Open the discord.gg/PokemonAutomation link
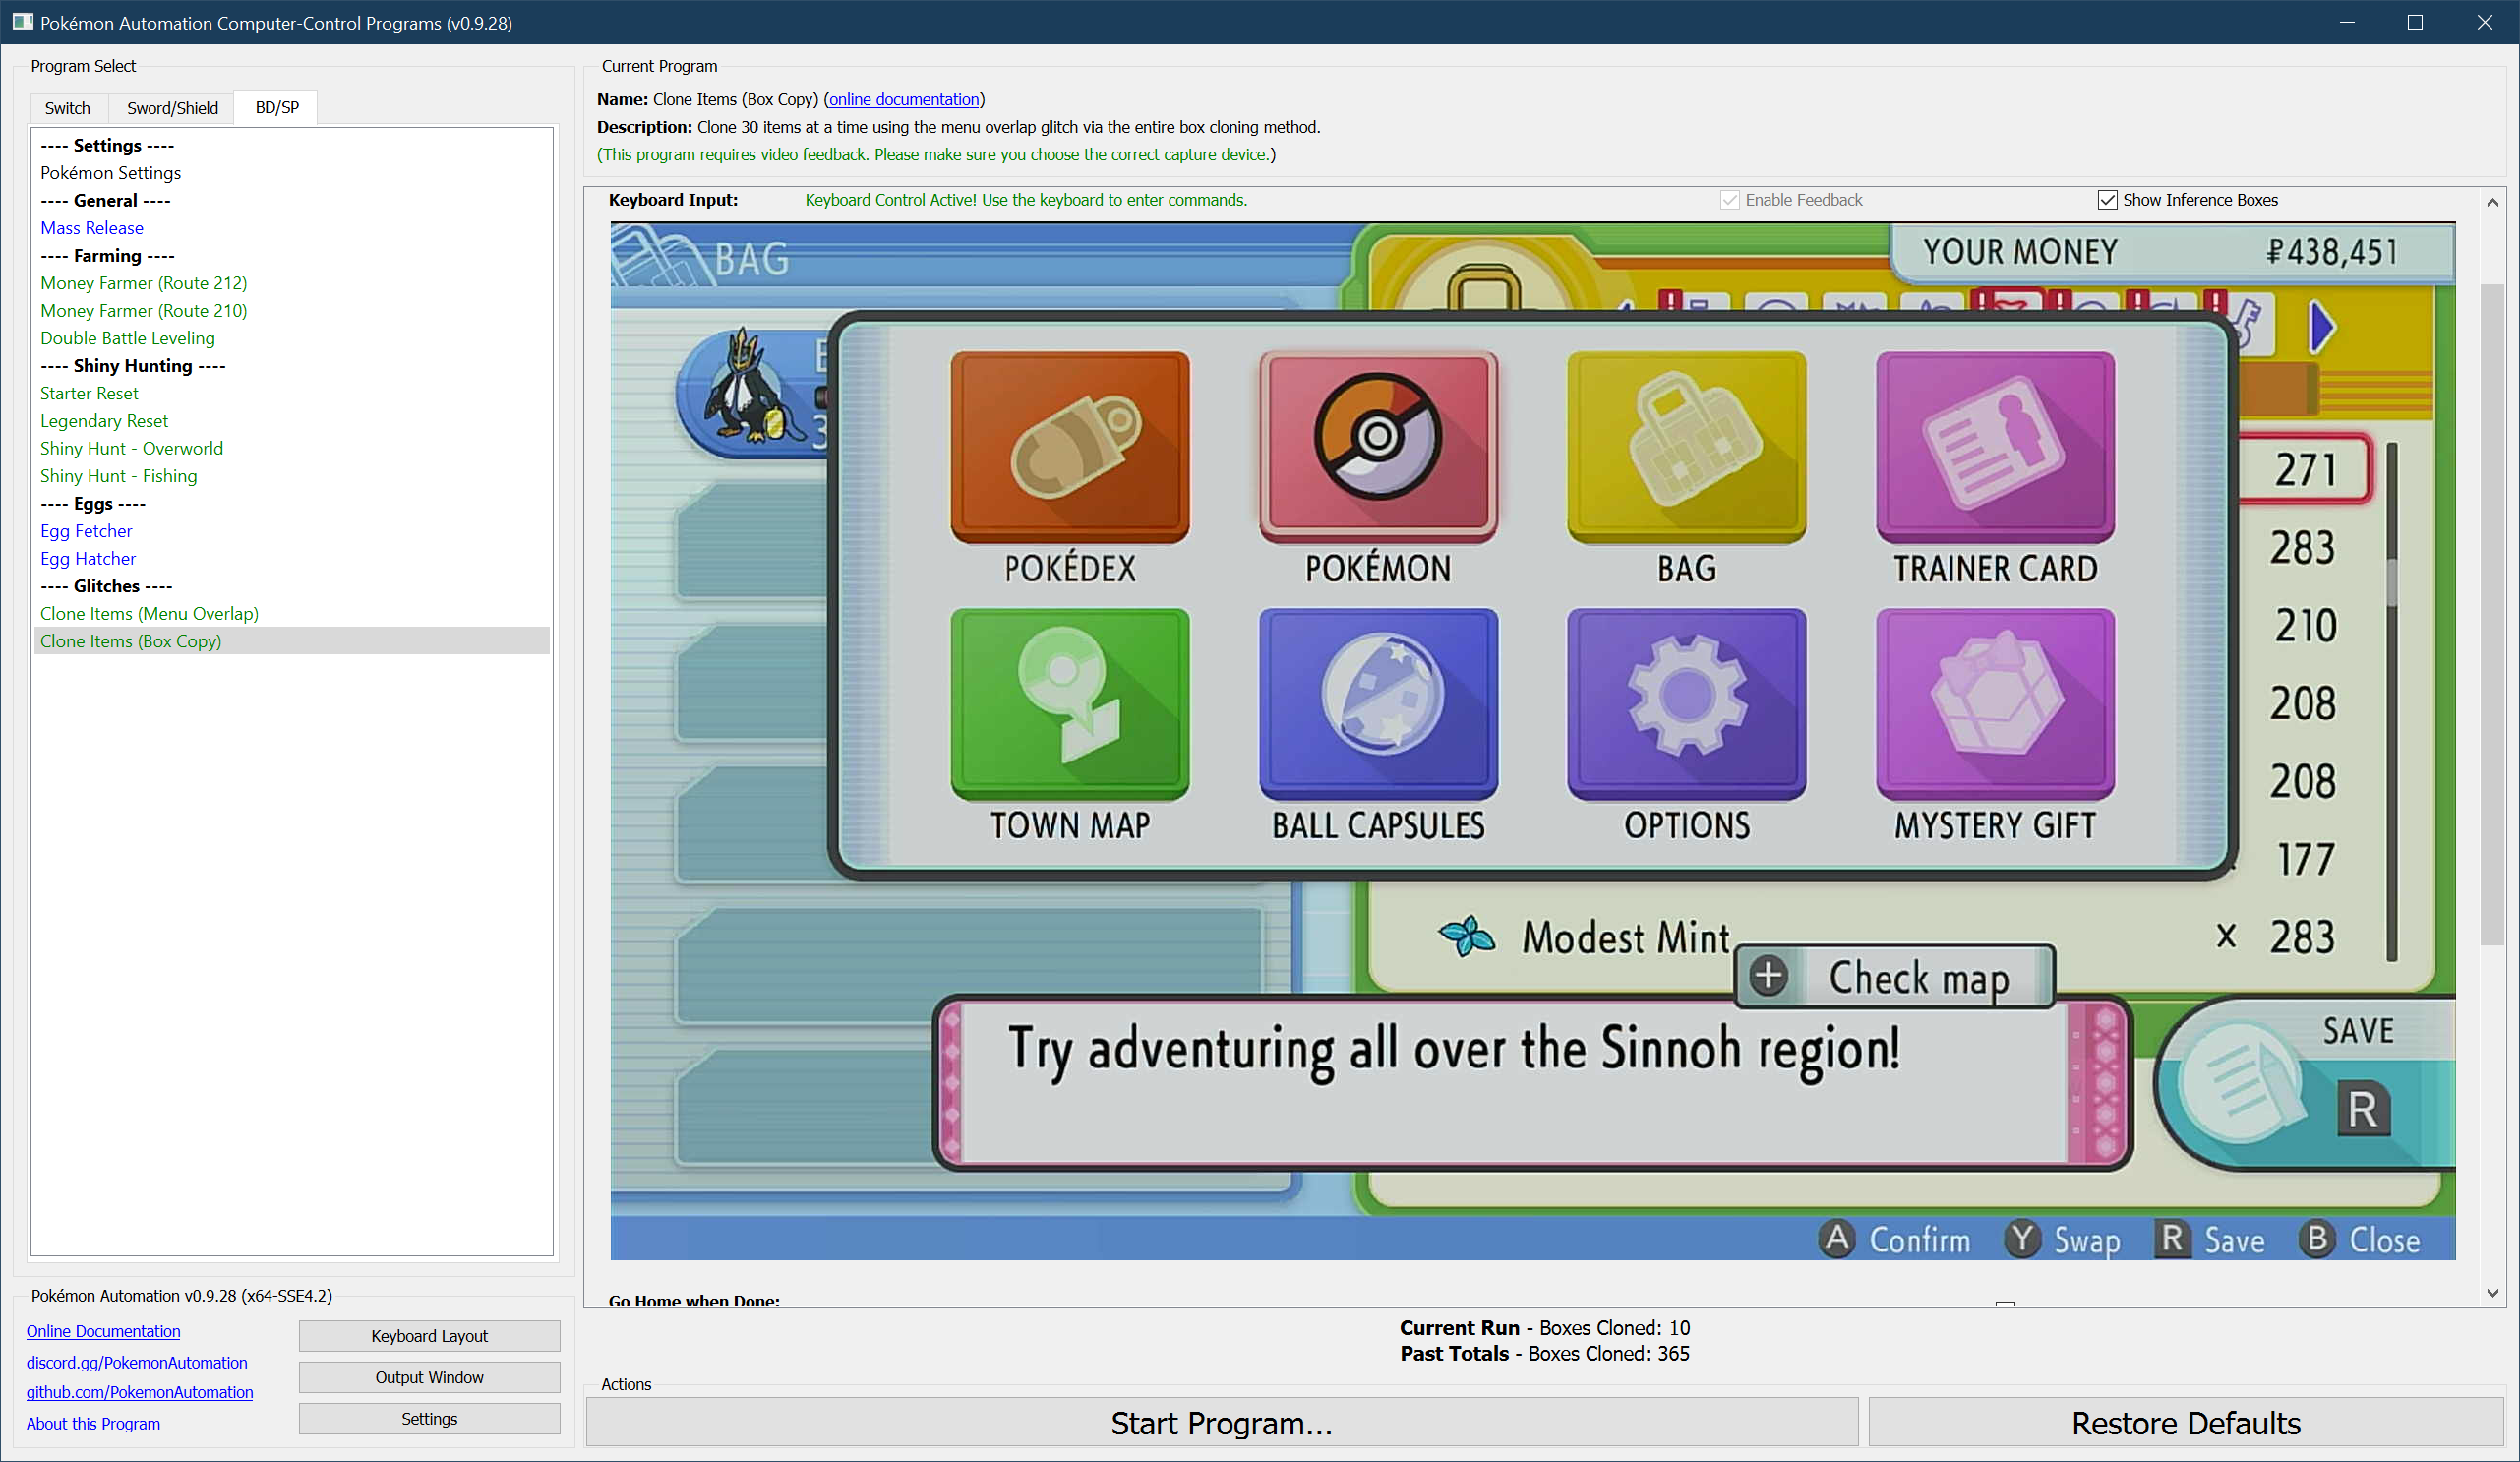Viewport: 2520px width, 1462px height. 136,1362
